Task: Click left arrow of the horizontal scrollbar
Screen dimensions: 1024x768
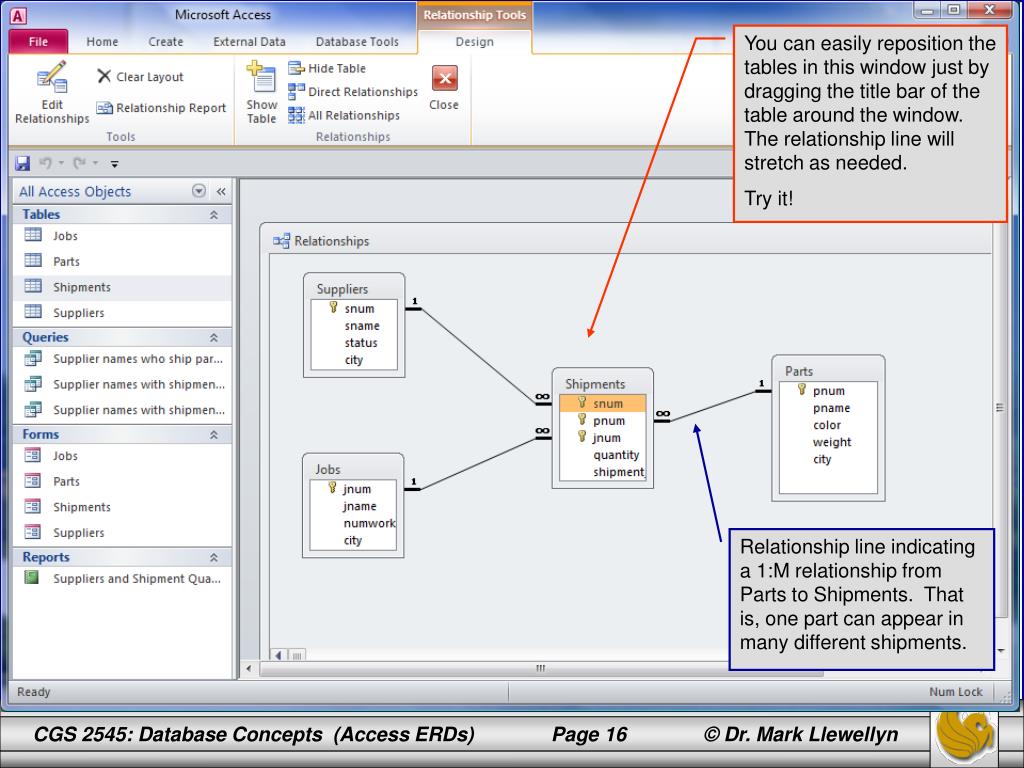Action: pos(249,668)
